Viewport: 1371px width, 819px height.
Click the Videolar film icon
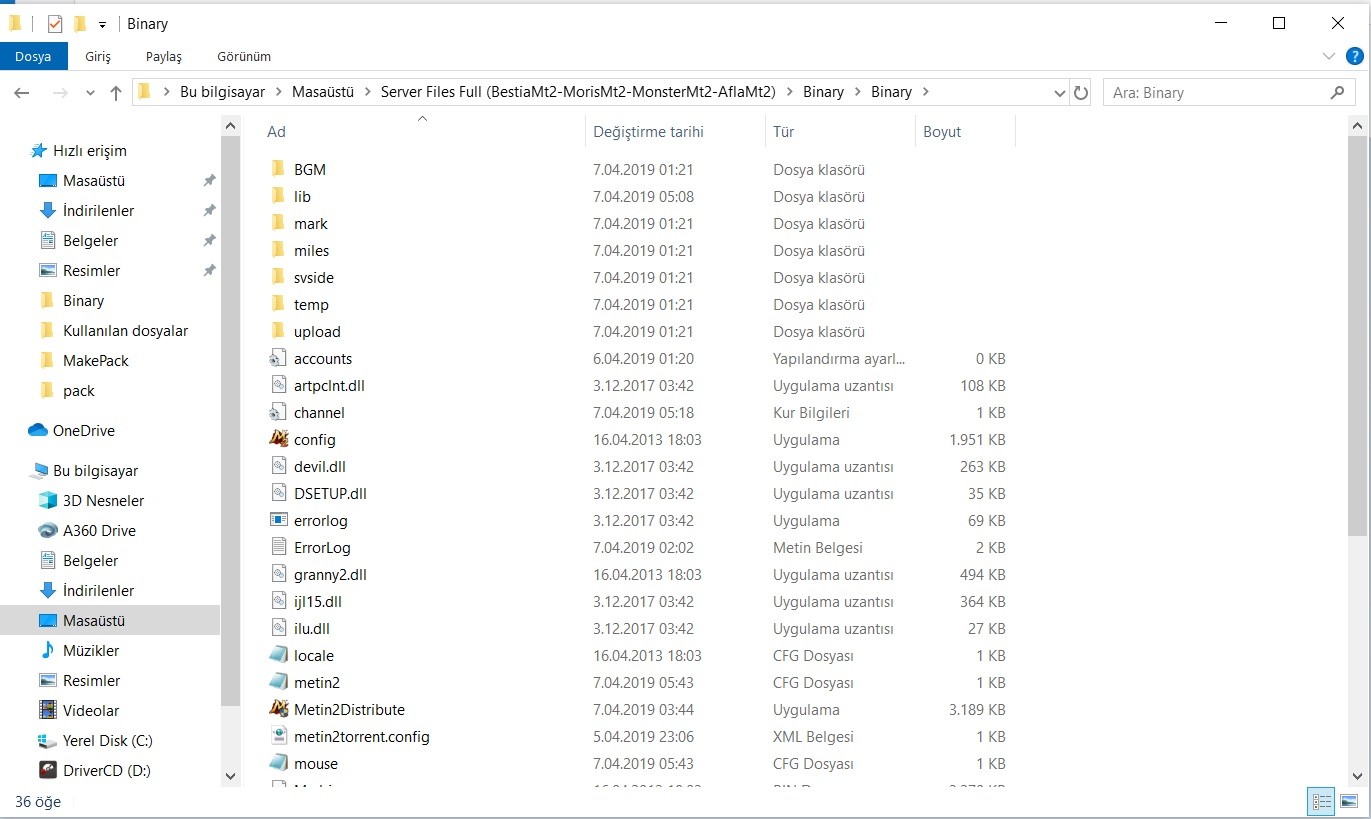[47, 710]
